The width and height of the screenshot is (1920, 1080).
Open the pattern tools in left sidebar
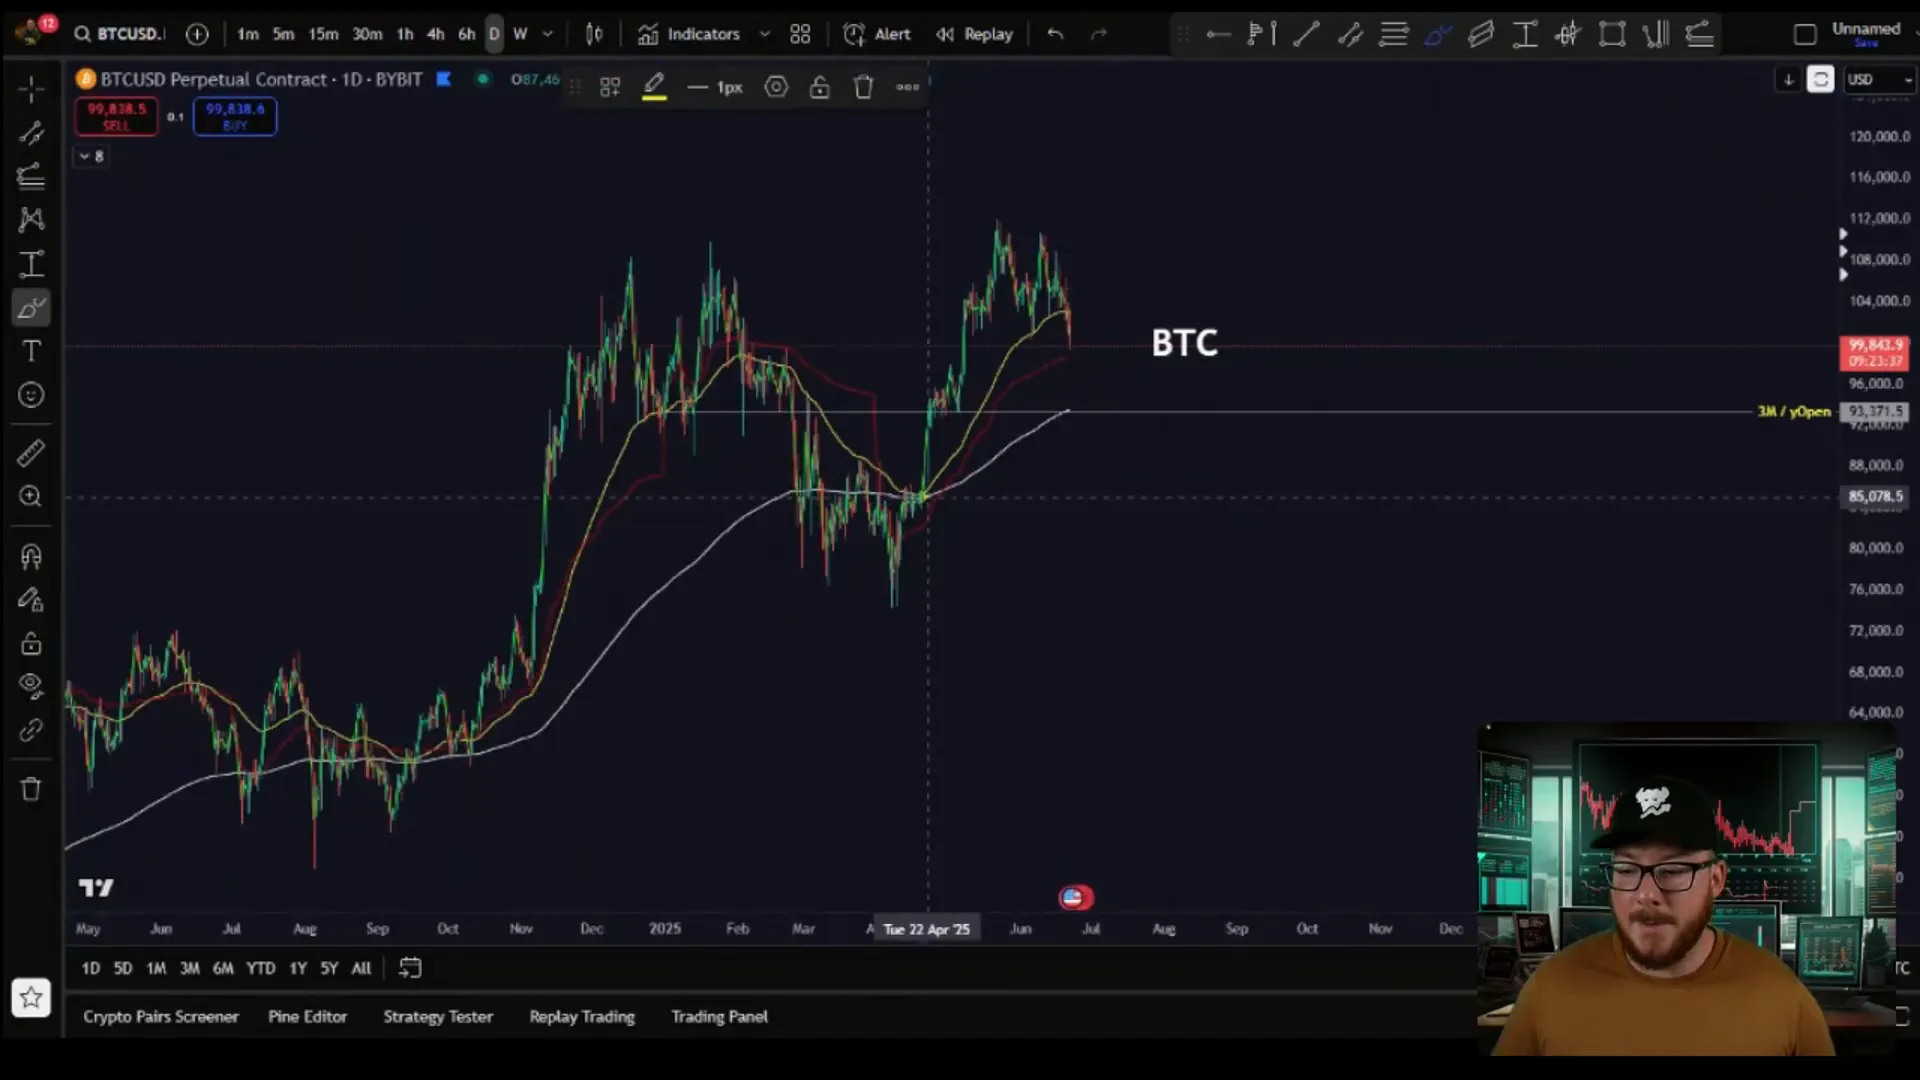tap(31, 220)
